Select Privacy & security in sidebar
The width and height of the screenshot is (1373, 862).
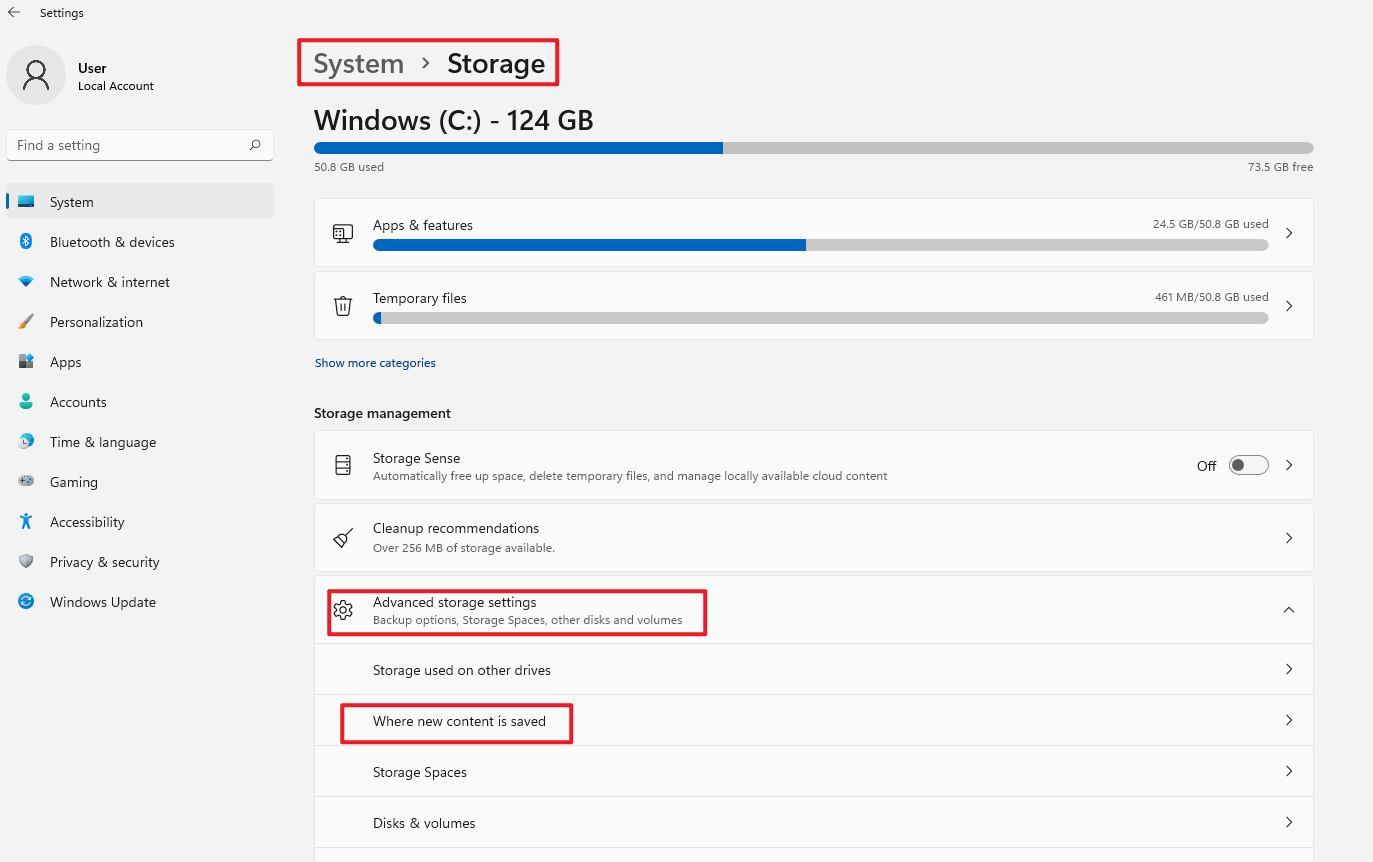pyautogui.click(x=140, y=562)
